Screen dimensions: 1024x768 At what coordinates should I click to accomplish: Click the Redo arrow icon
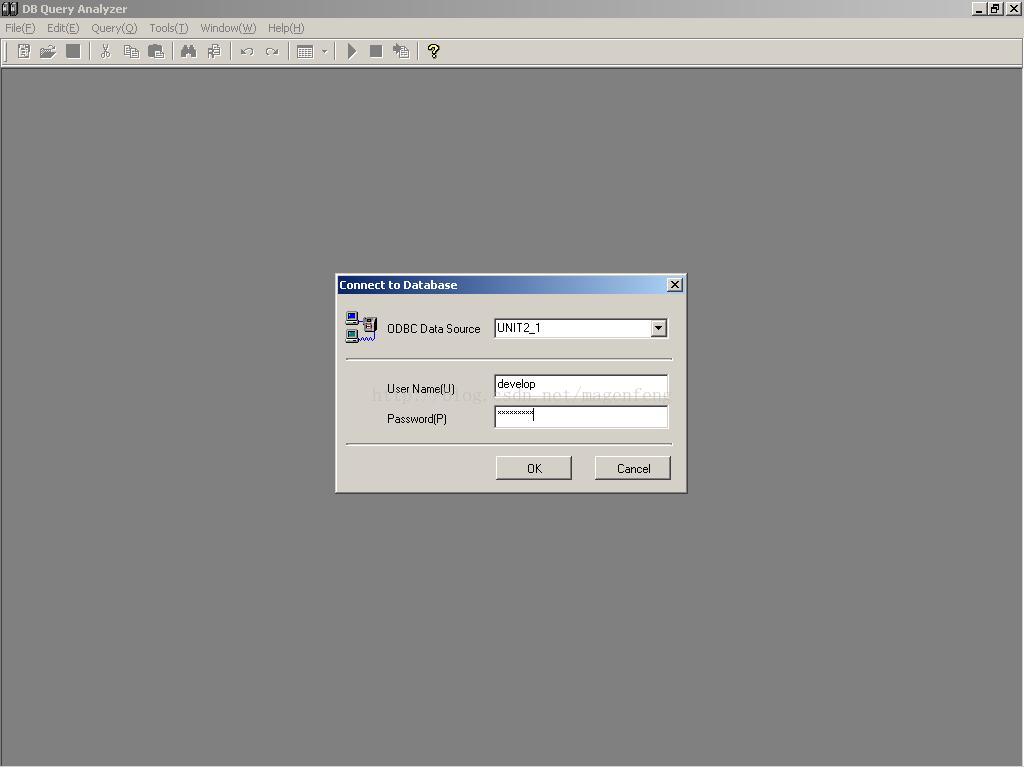click(272, 51)
